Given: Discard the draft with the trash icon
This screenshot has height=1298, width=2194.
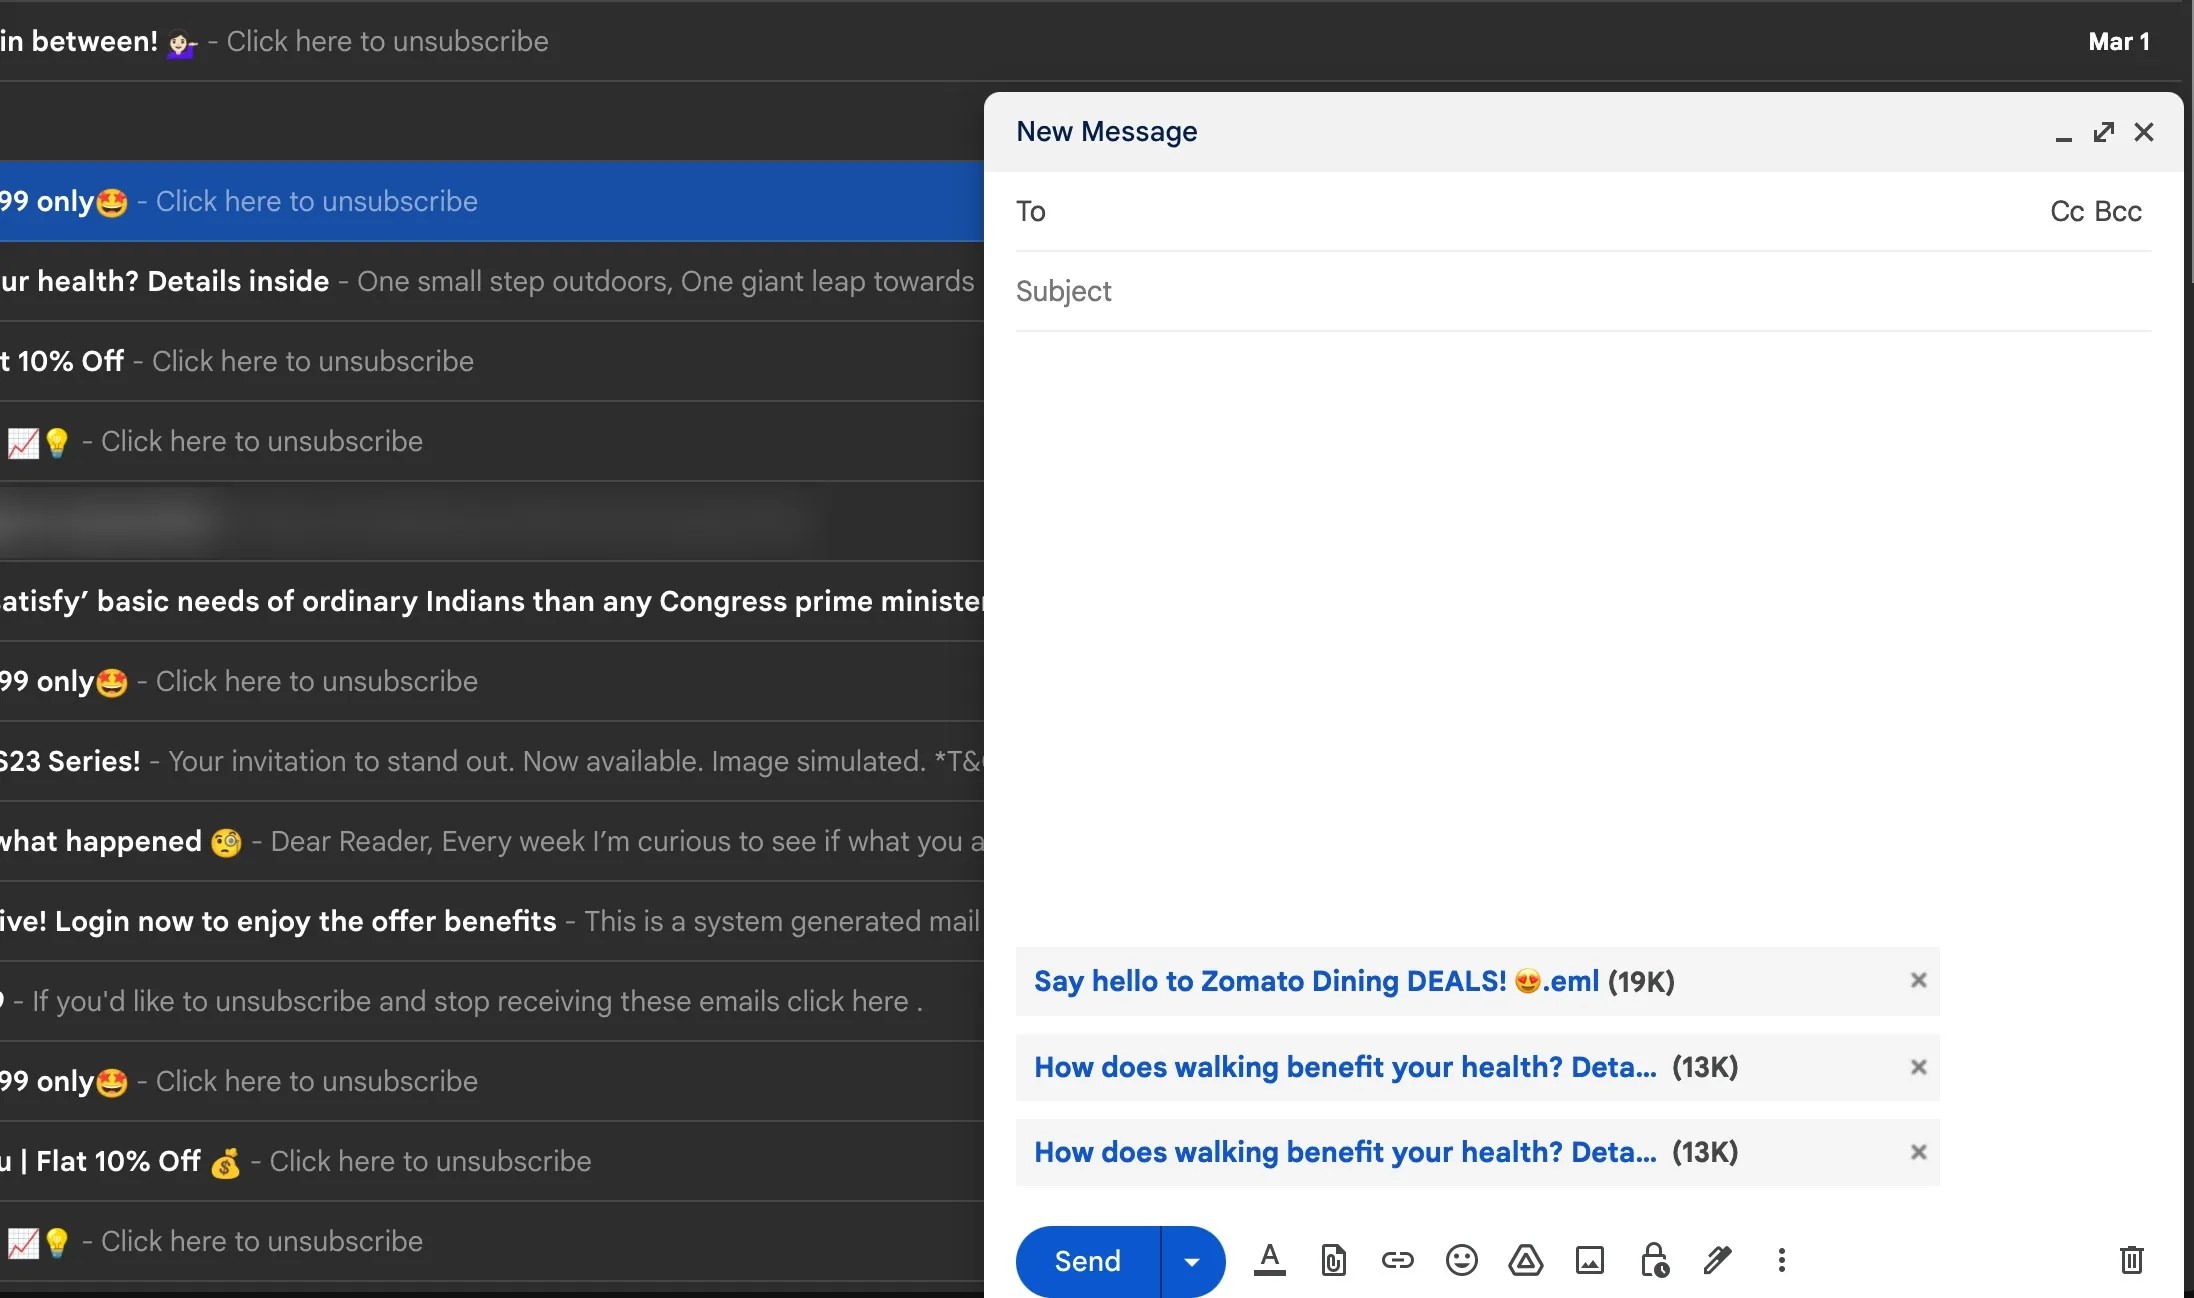Looking at the screenshot, I should click(2131, 1261).
